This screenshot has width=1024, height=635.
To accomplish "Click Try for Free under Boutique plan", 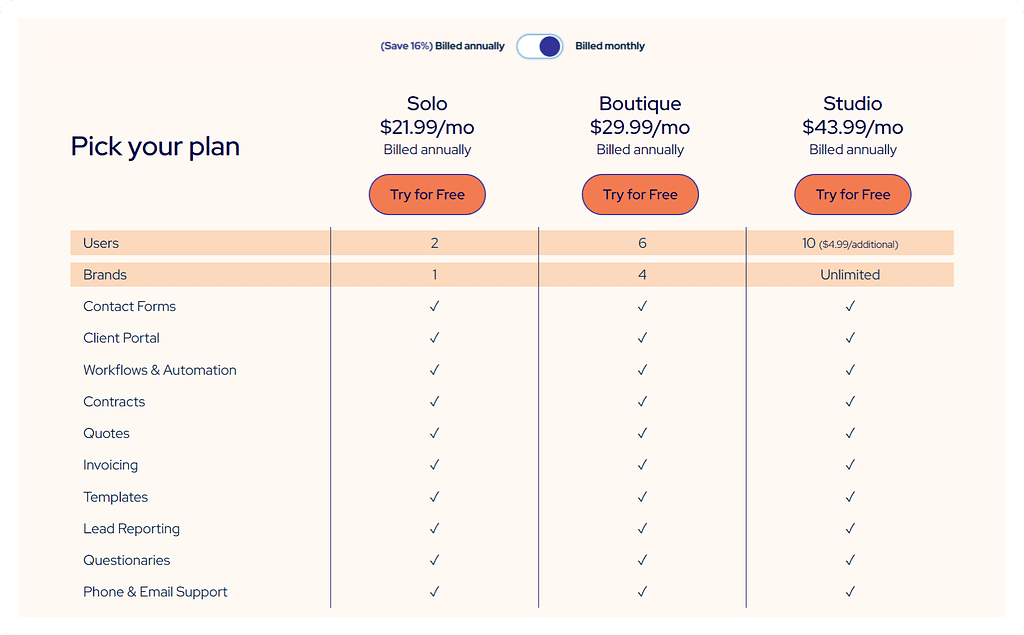I will click(x=640, y=195).
